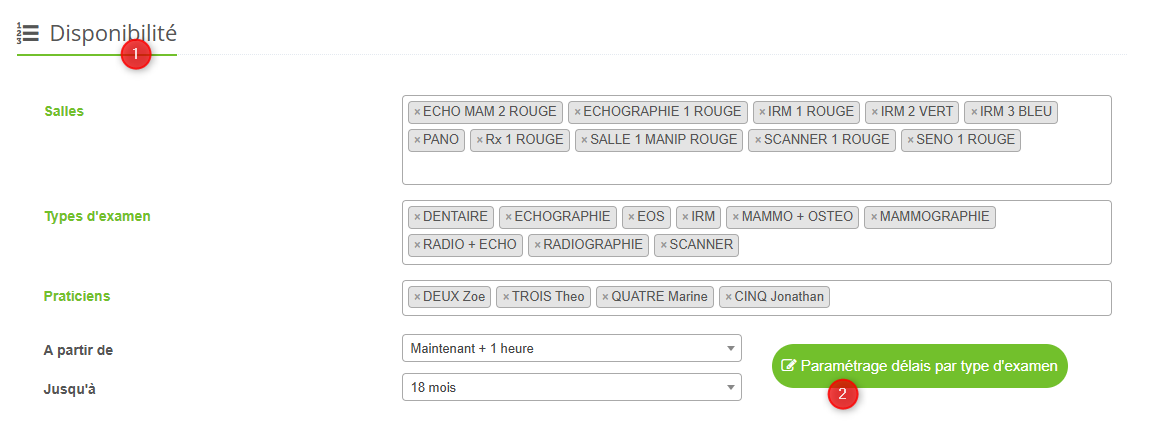
Task: Click Paramétrage délais par type d'examen button
Action: [920, 366]
